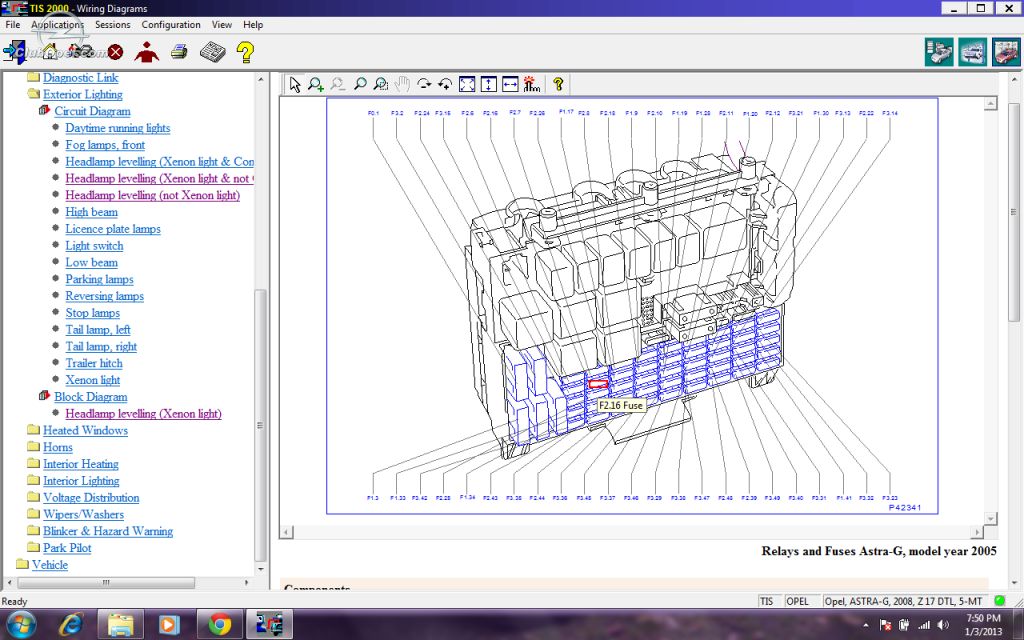
Task: Click the fit to window icon
Action: click(467, 84)
